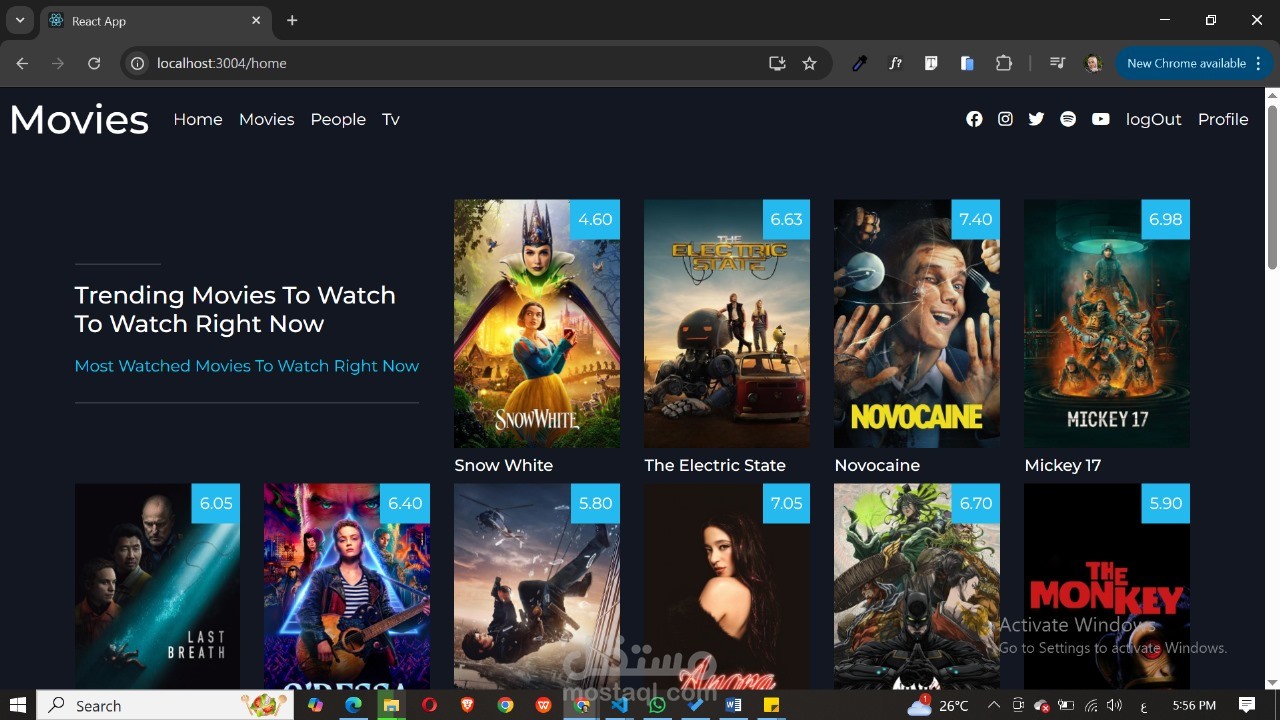
Task: Open Movies in the site navbar
Action: [x=266, y=119]
